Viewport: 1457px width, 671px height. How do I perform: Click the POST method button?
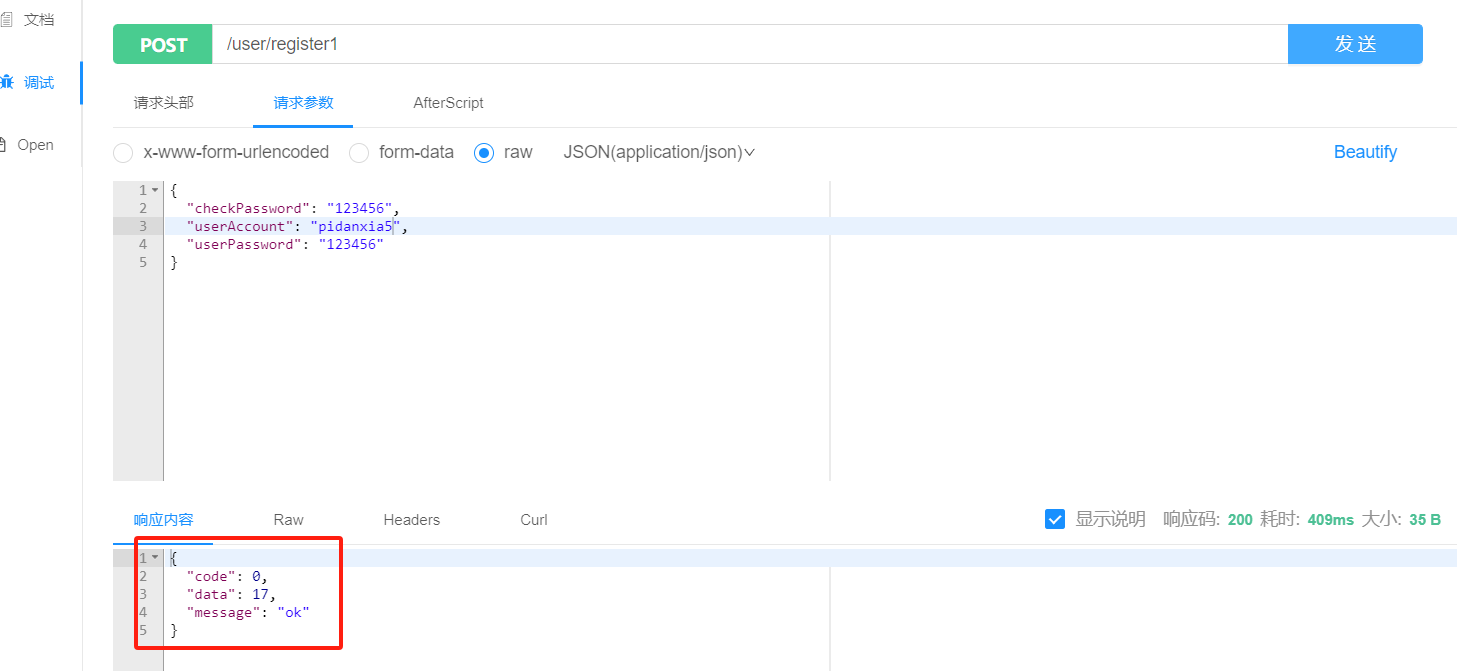pyautogui.click(x=163, y=45)
